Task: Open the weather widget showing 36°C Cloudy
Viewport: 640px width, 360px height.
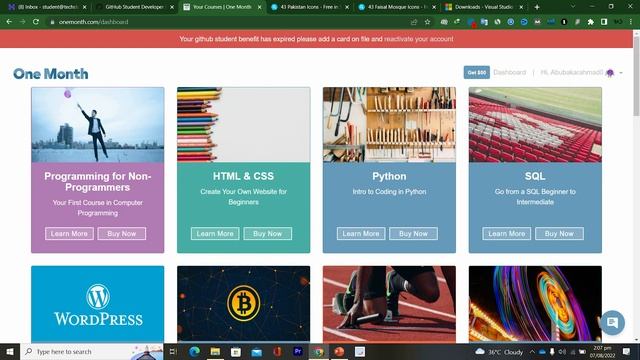Action: click(x=500, y=351)
